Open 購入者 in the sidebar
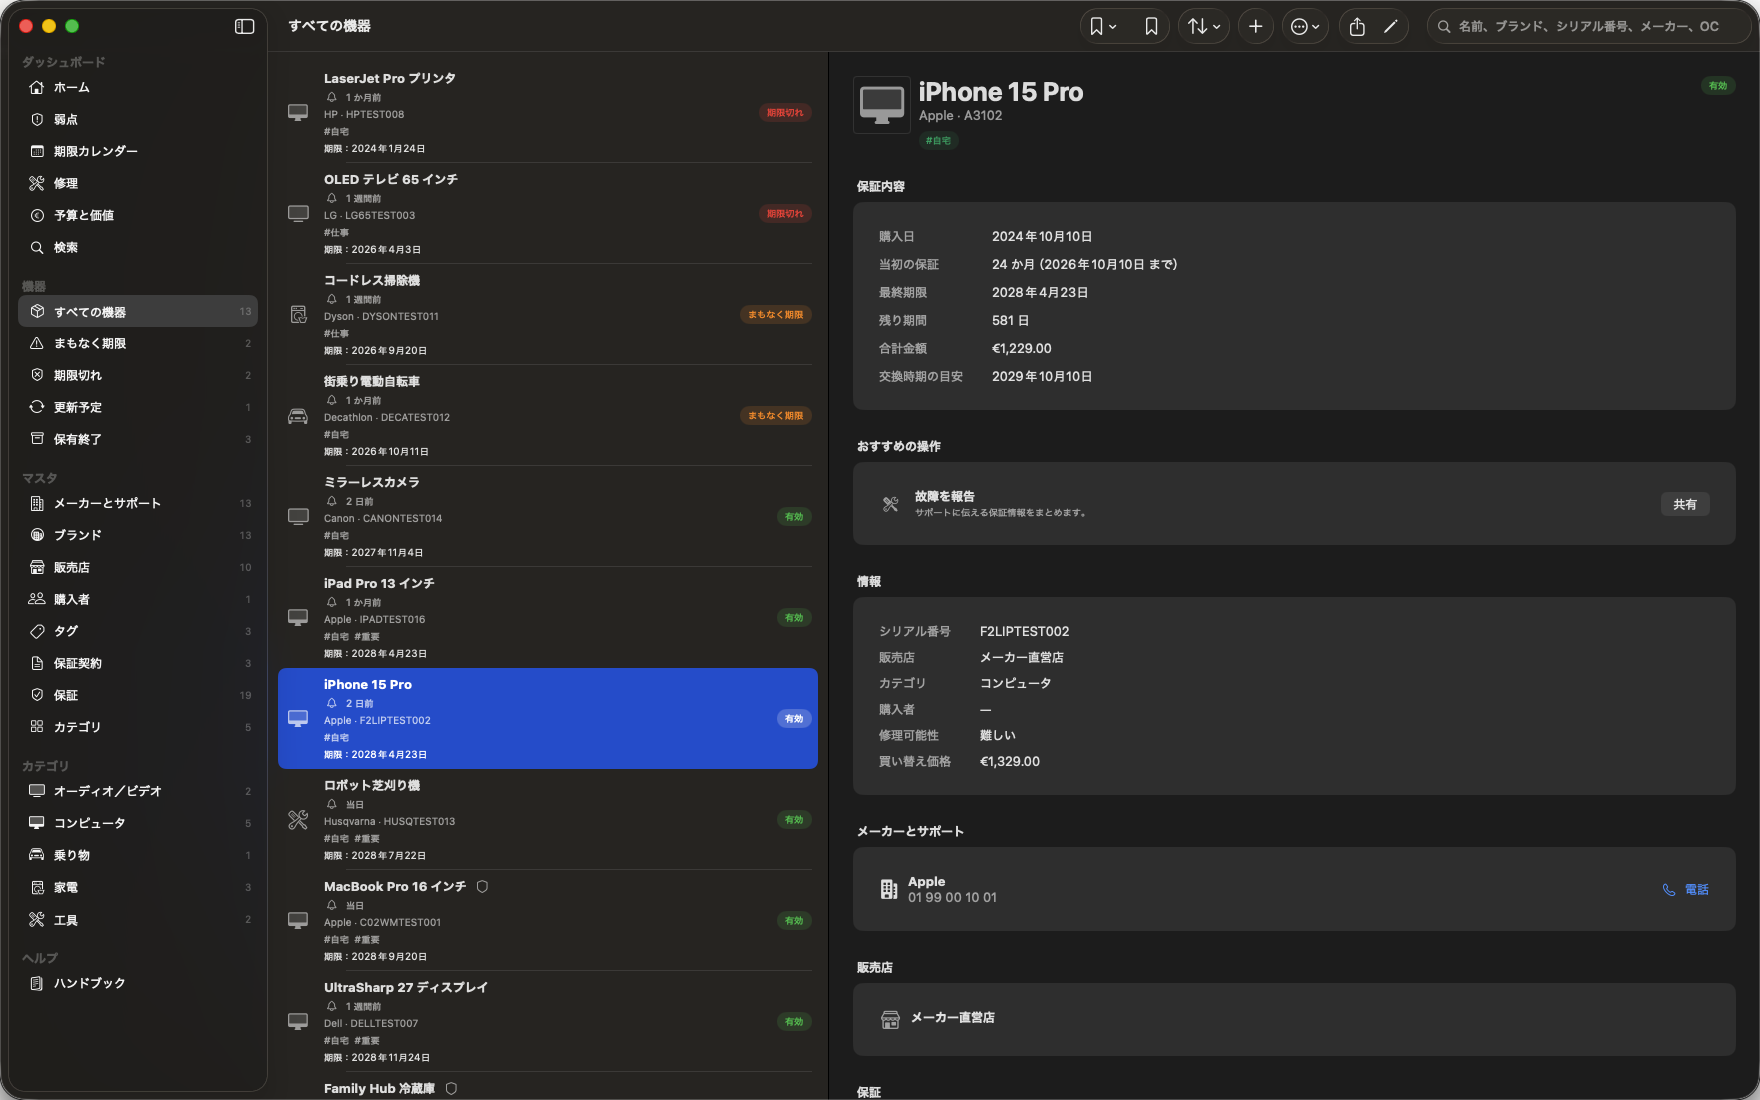This screenshot has width=1760, height=1100. pos(138,600)
